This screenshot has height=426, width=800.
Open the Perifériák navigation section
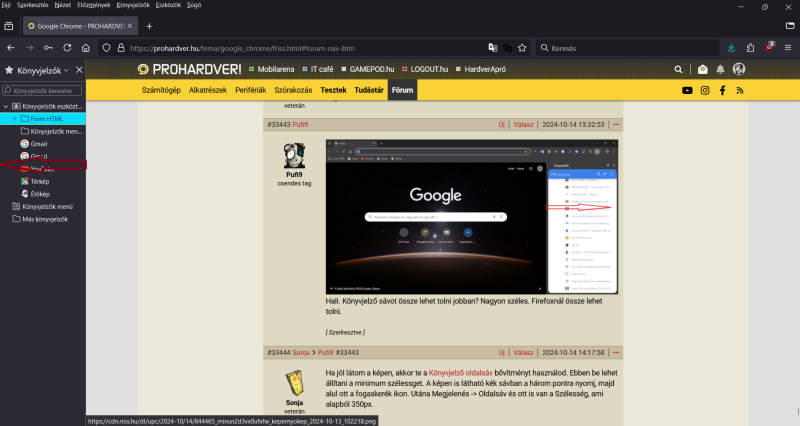(251, 90)
